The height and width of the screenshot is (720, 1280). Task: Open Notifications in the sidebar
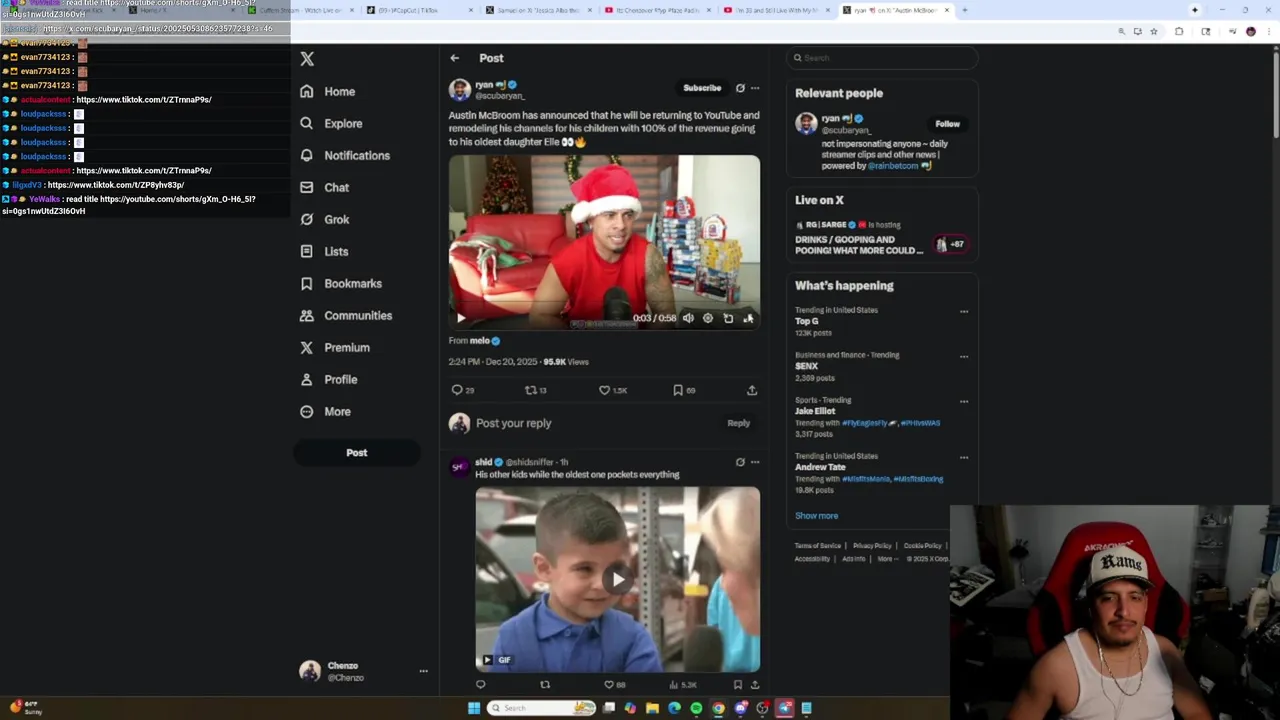pos(345,155)
